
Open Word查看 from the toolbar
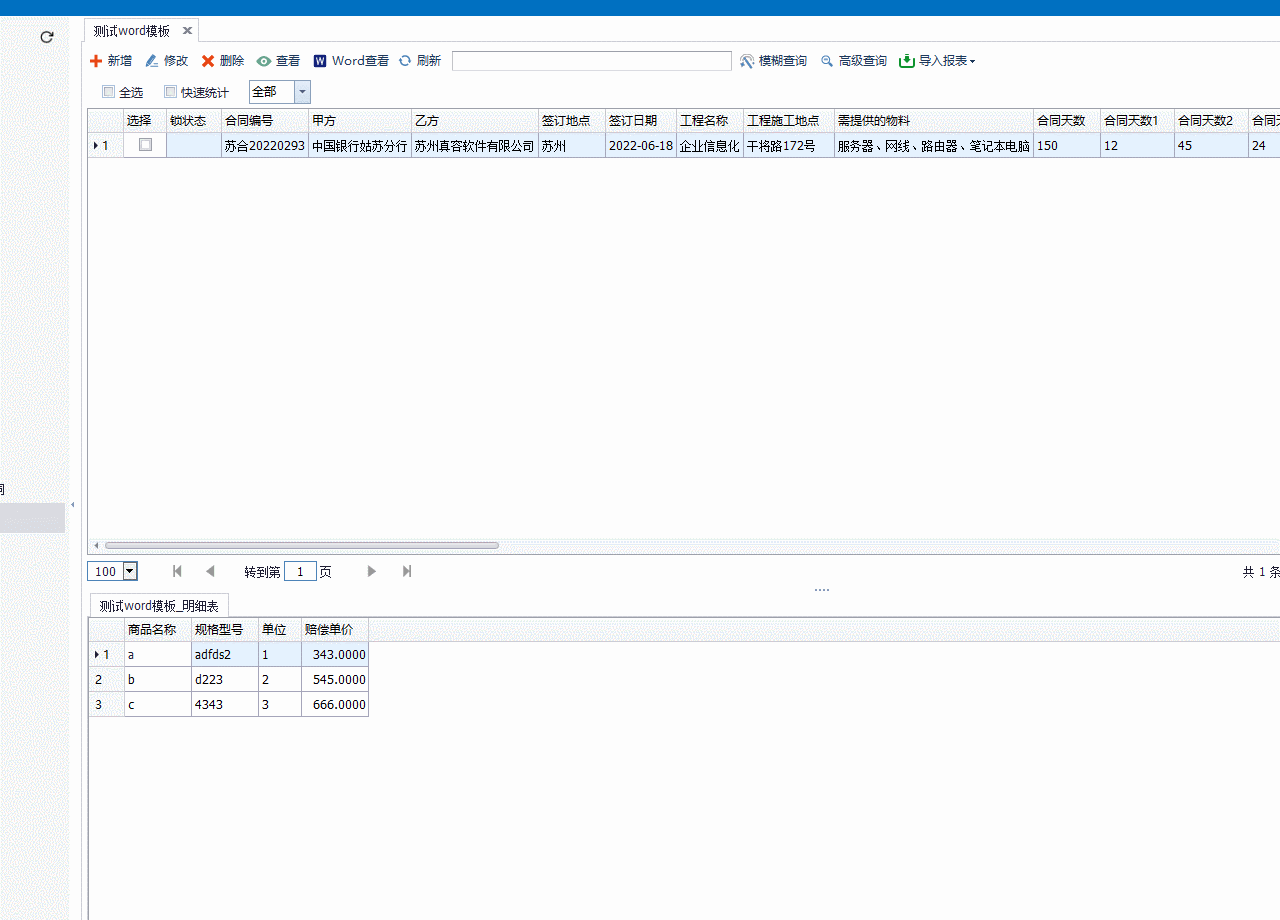(351, 61)
